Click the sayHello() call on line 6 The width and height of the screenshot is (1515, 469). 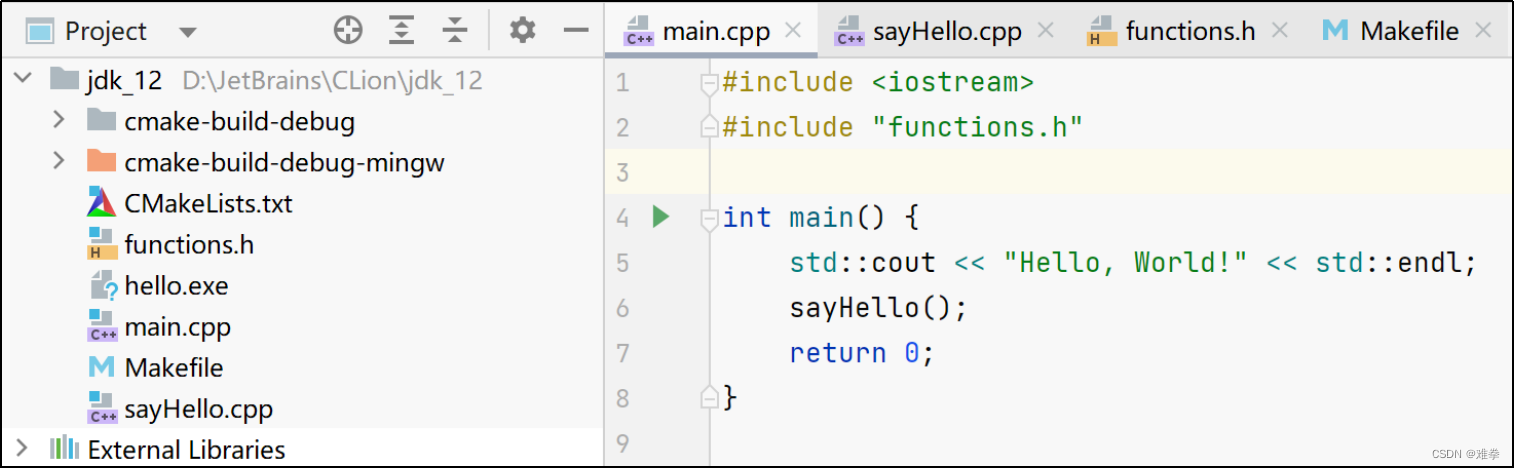pyautogui.click(x=878, y=307)
